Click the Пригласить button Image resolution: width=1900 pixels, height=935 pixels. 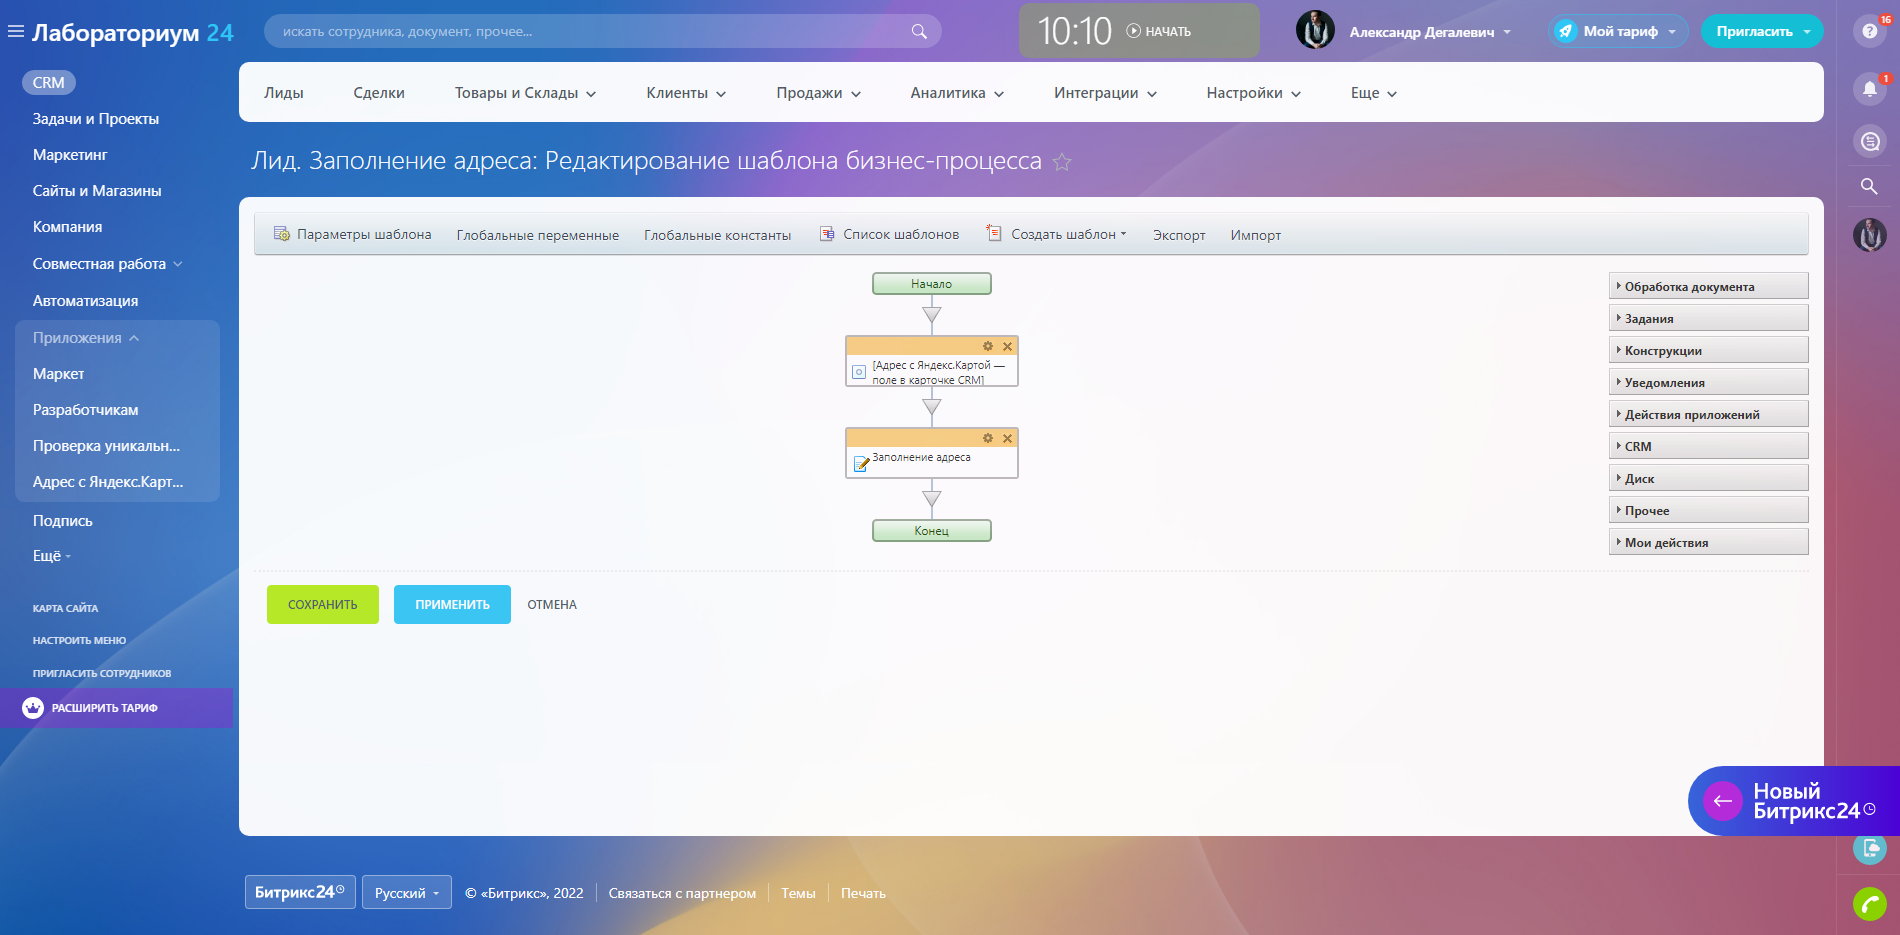pyautogui.click(x=1762, y=31)
